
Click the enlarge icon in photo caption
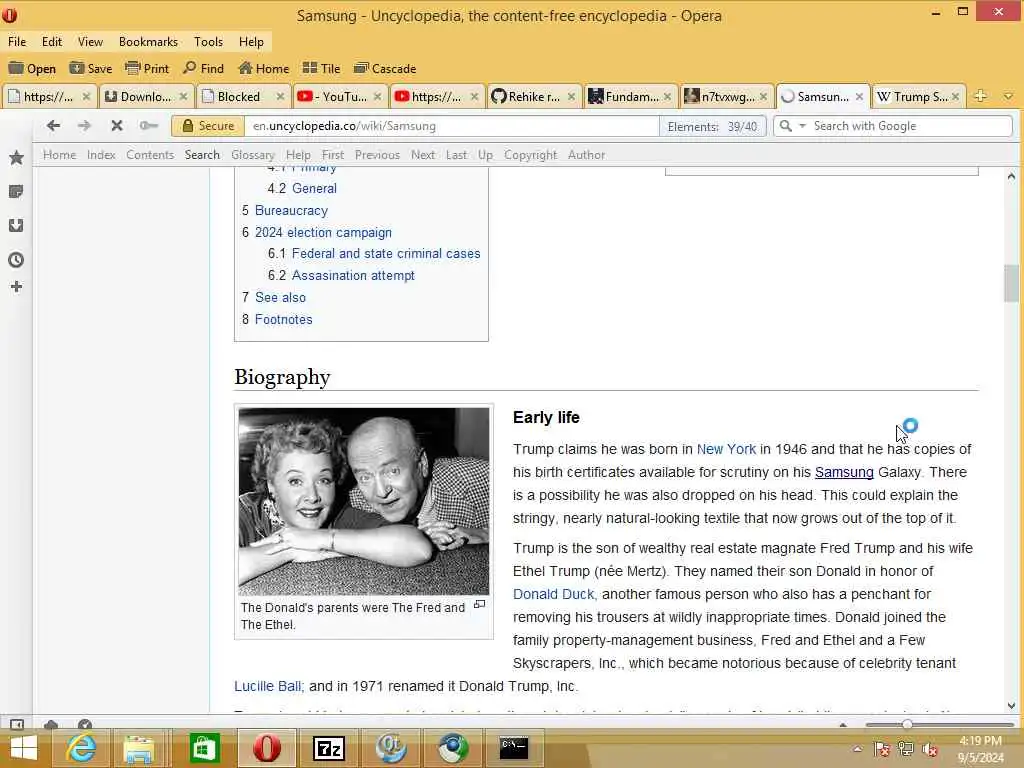(x=479, y=605)
